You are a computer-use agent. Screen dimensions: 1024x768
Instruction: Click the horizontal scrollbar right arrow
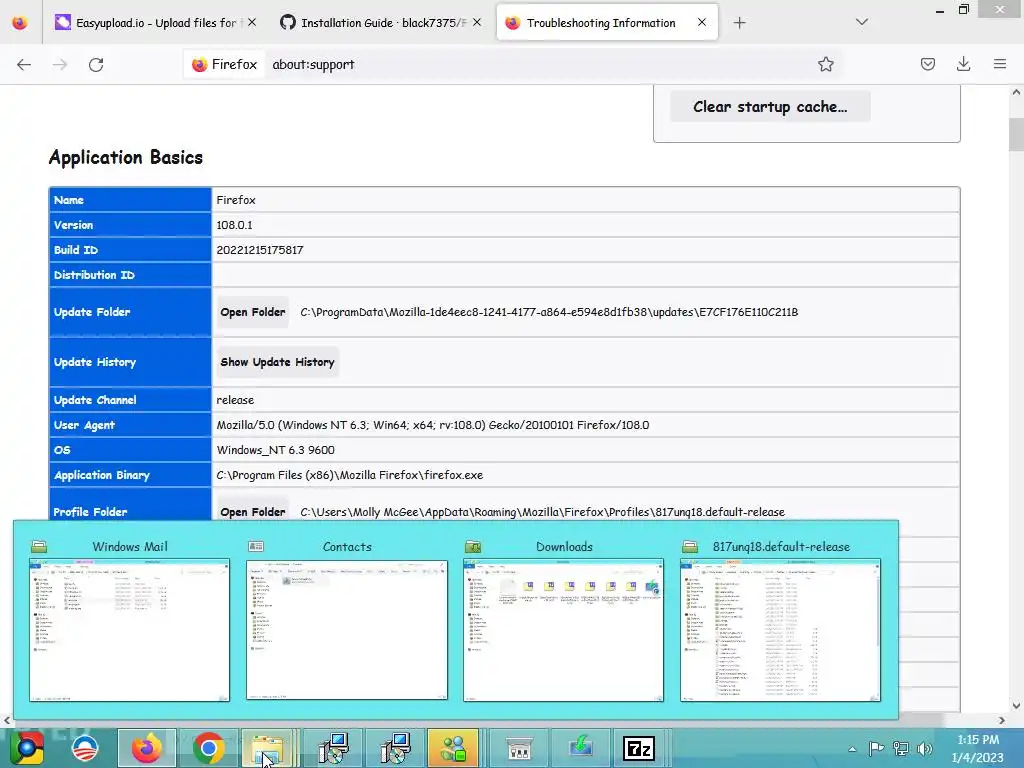[x=1002, y=720]
